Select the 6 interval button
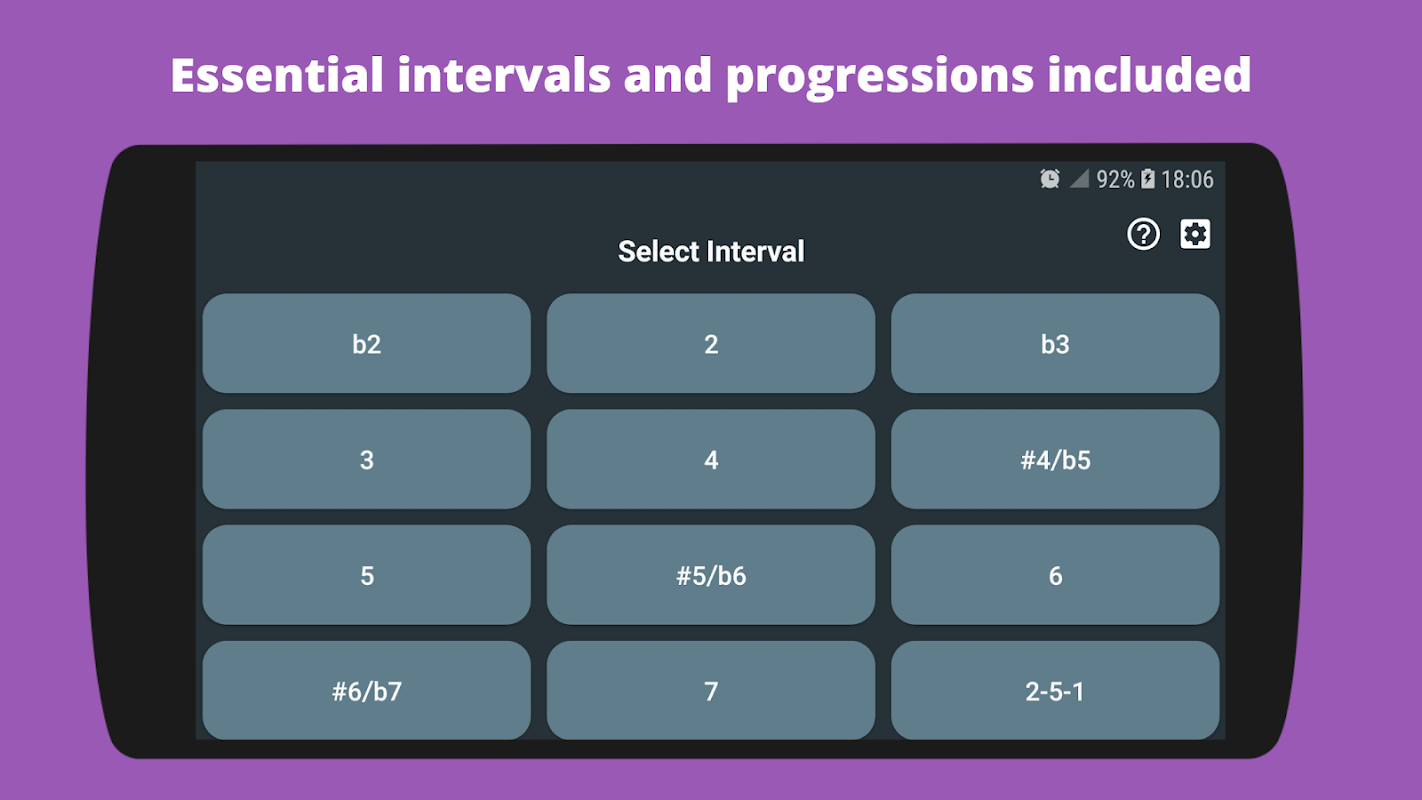This screenshot has width=1422, height=800. coord(1055,575)
